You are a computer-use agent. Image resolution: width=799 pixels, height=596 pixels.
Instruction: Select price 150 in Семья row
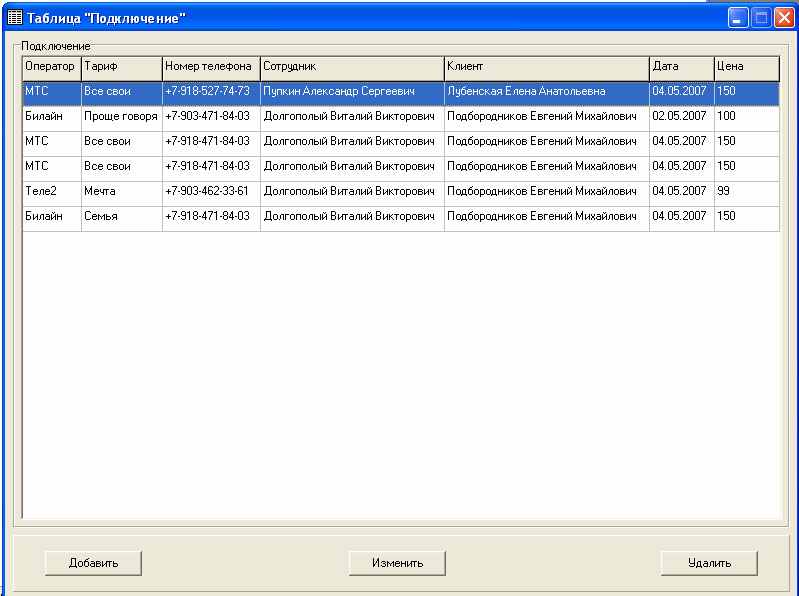tap(747, 219)
